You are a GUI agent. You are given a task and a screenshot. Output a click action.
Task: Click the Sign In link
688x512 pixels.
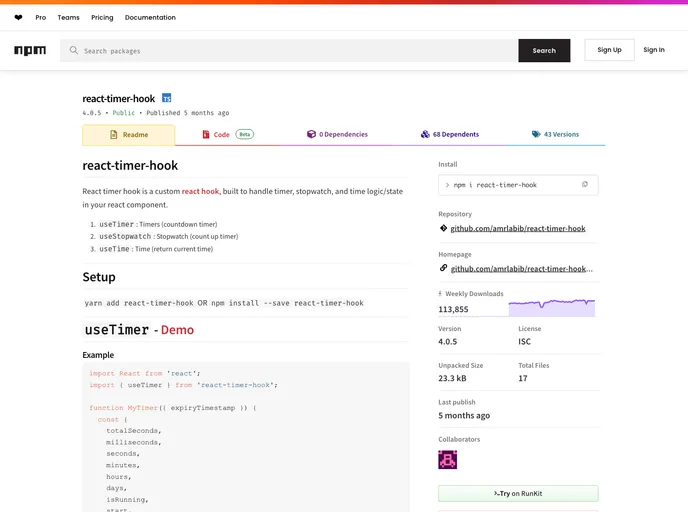(654, 50)
